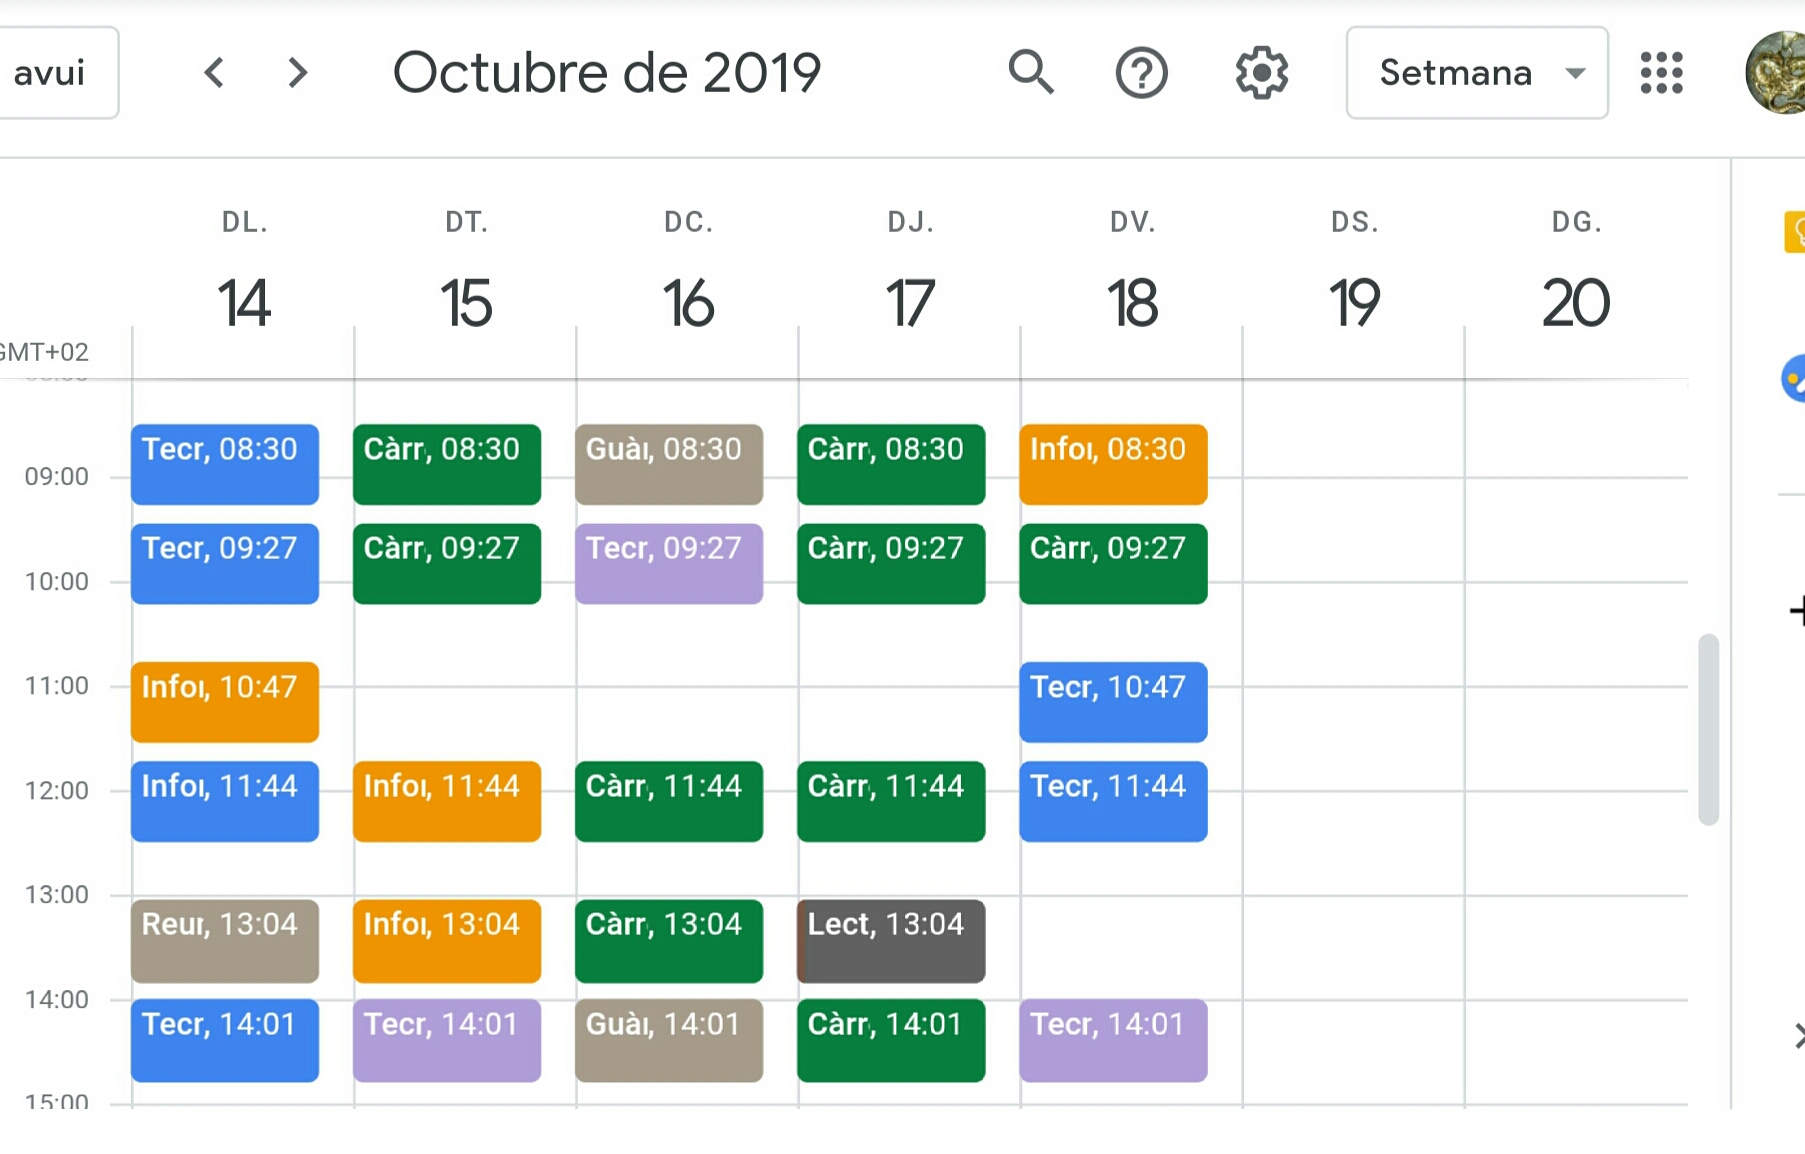Click the vertical scrollbar thumb
Viewport: 1805px width, 1154px height.
pyautogui.click(x=1708, y=729)
